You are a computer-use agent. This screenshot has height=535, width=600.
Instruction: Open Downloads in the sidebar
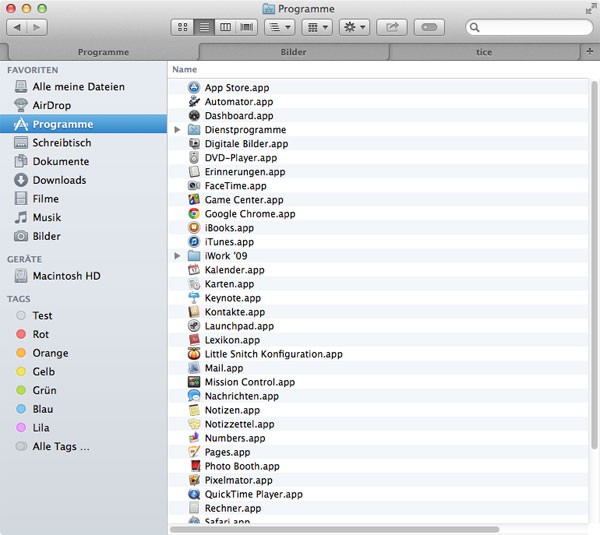tap(83, 180)
